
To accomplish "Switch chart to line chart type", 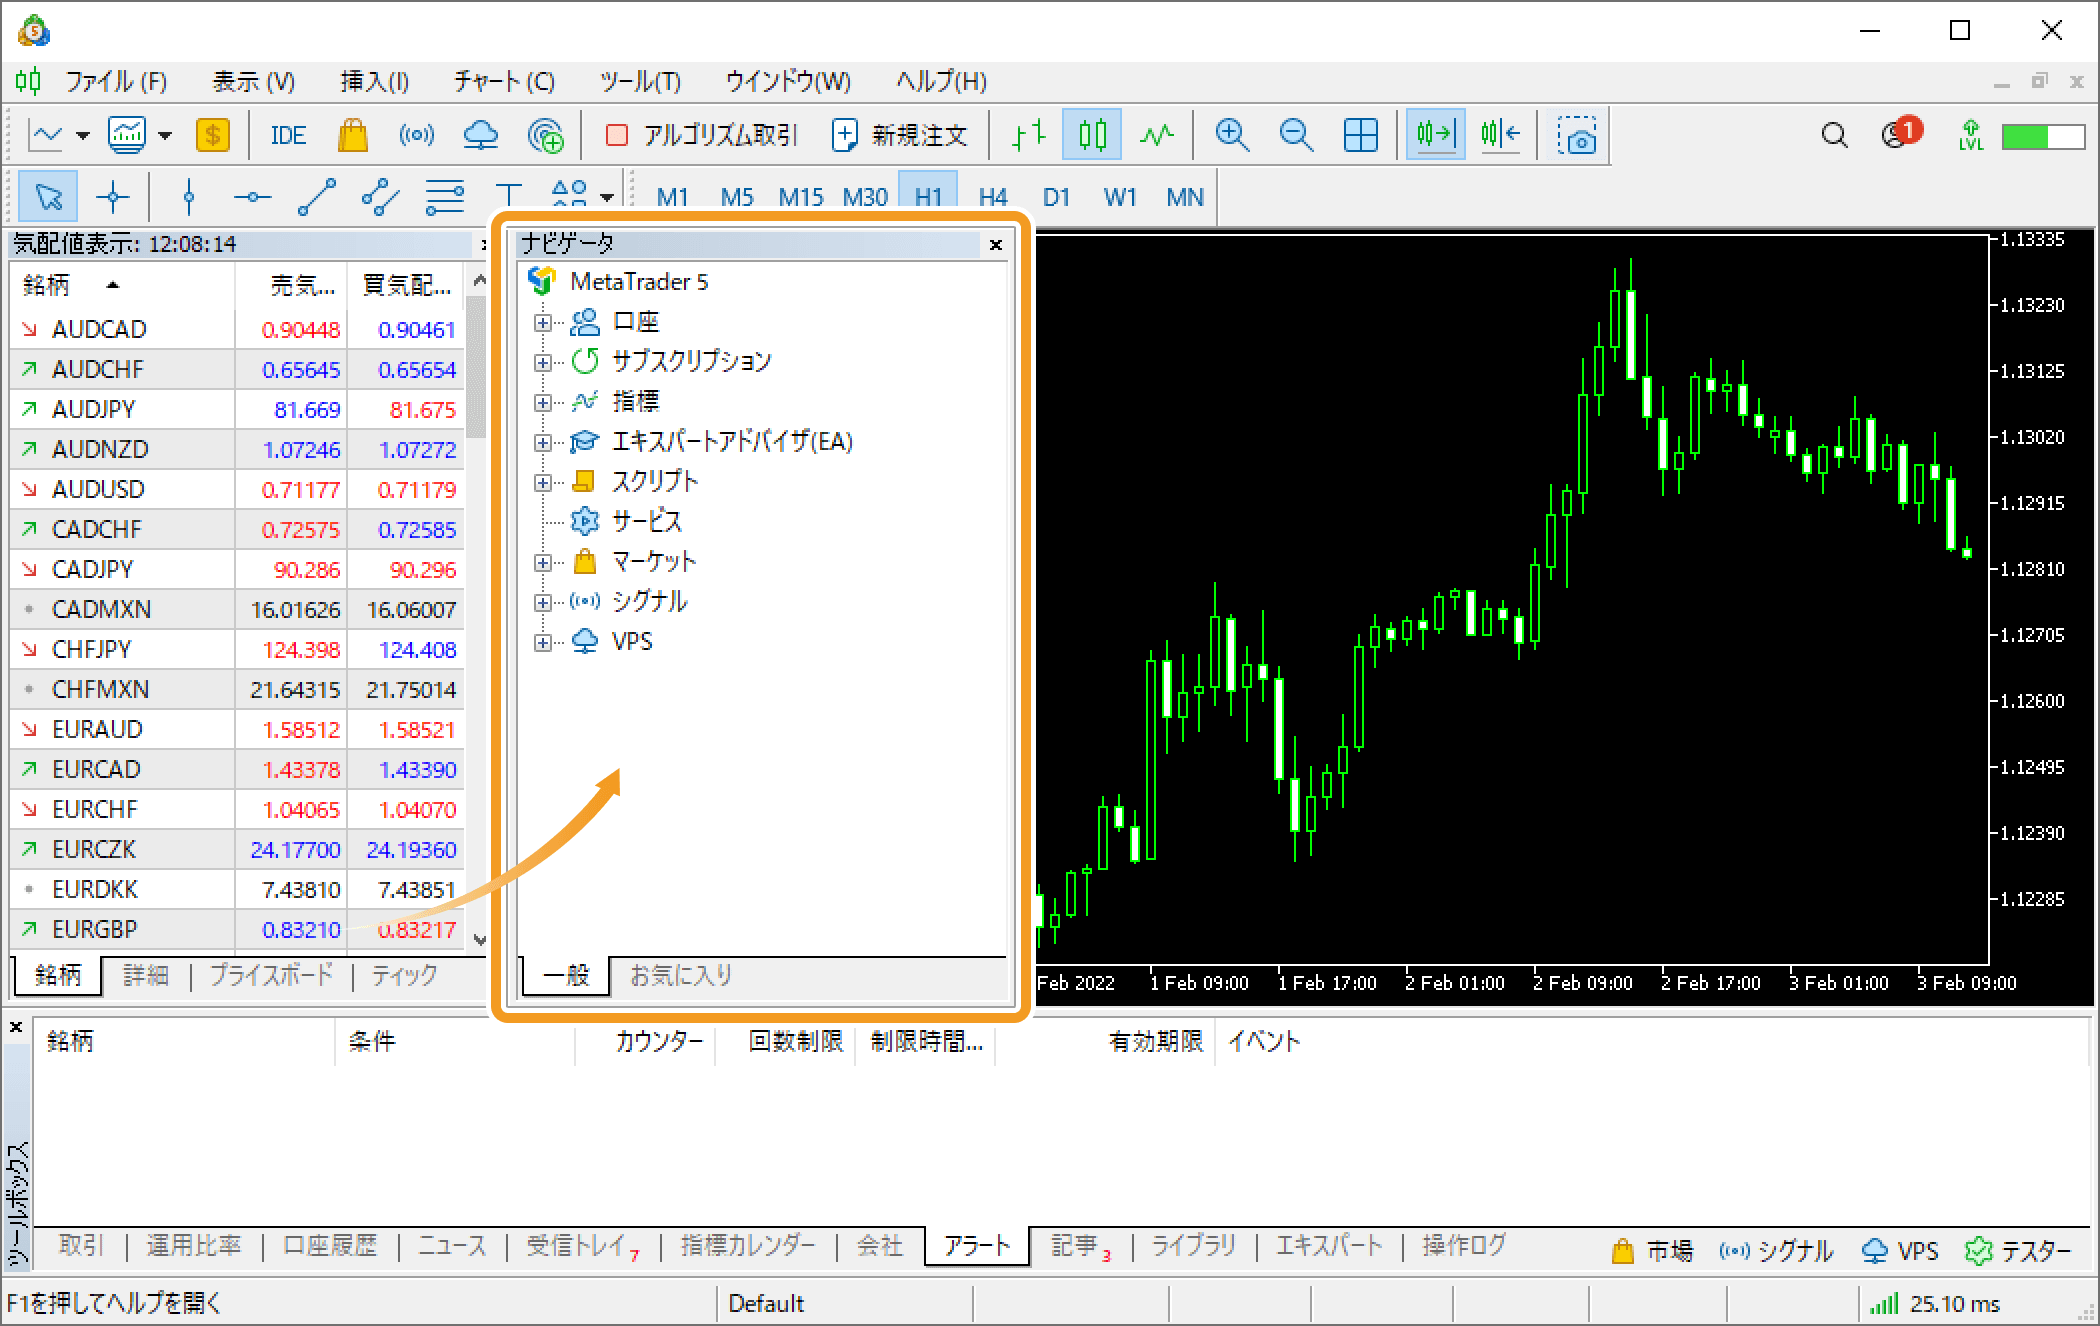I will 1157,135.
